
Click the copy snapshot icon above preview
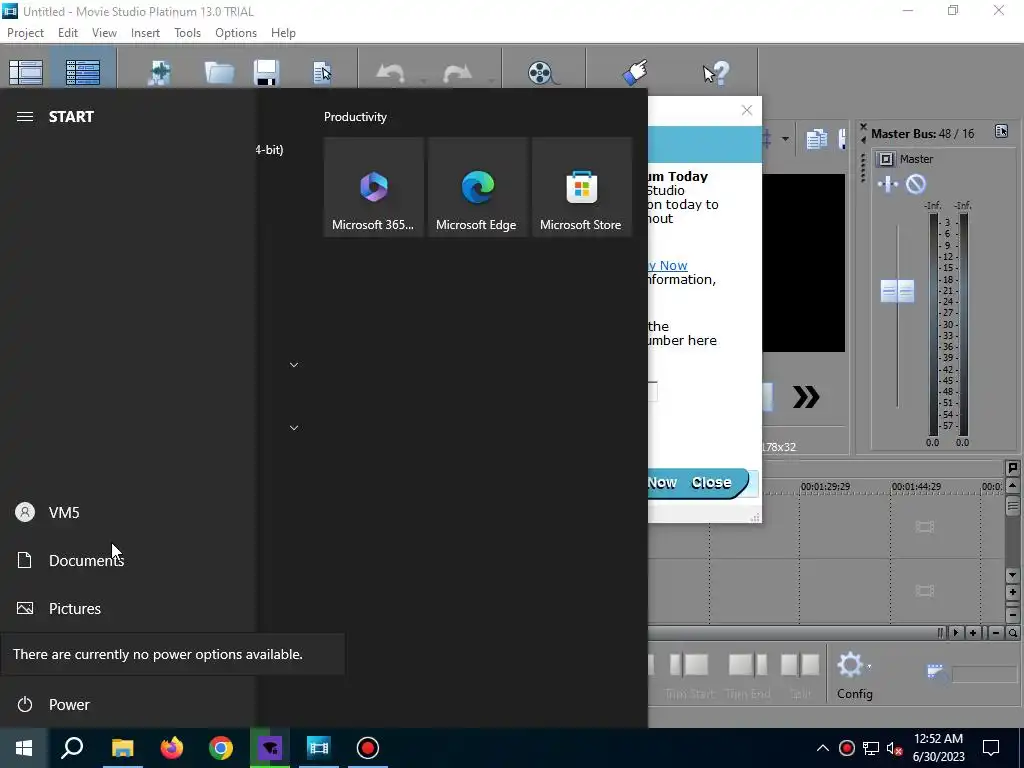(816, 138)
